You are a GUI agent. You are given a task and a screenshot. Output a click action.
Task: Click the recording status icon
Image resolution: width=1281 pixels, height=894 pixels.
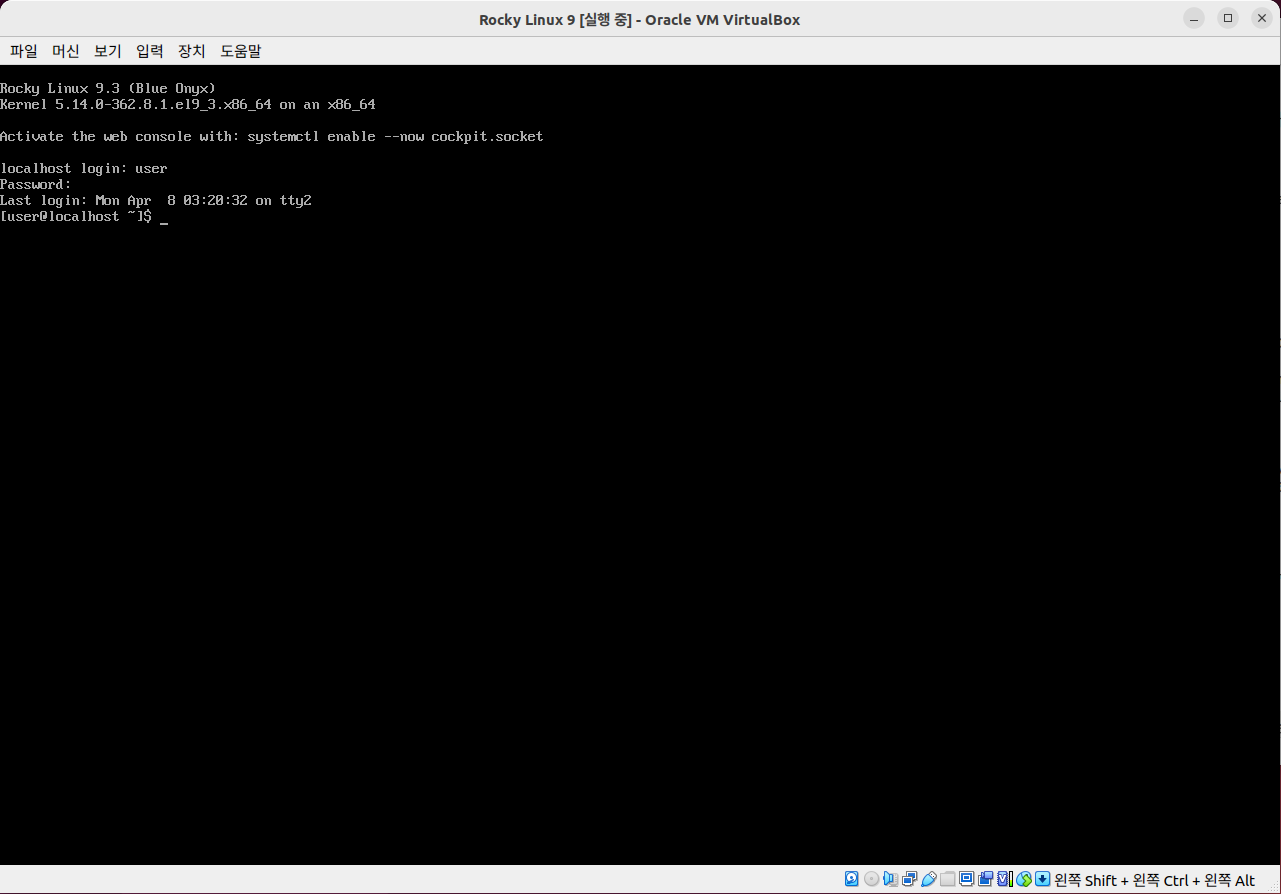tap(986, 879)
